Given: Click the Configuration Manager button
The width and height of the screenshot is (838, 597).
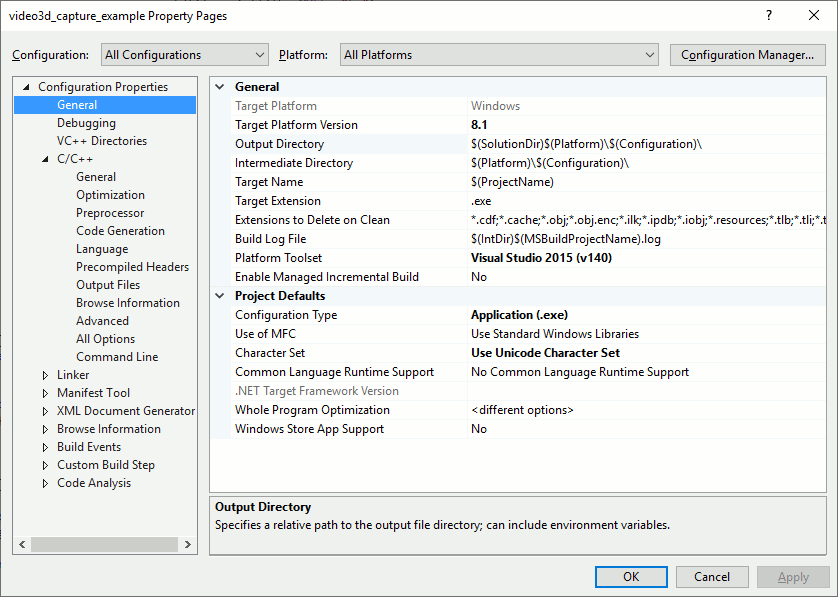Looking at the screenshot, I should [747, 54].
